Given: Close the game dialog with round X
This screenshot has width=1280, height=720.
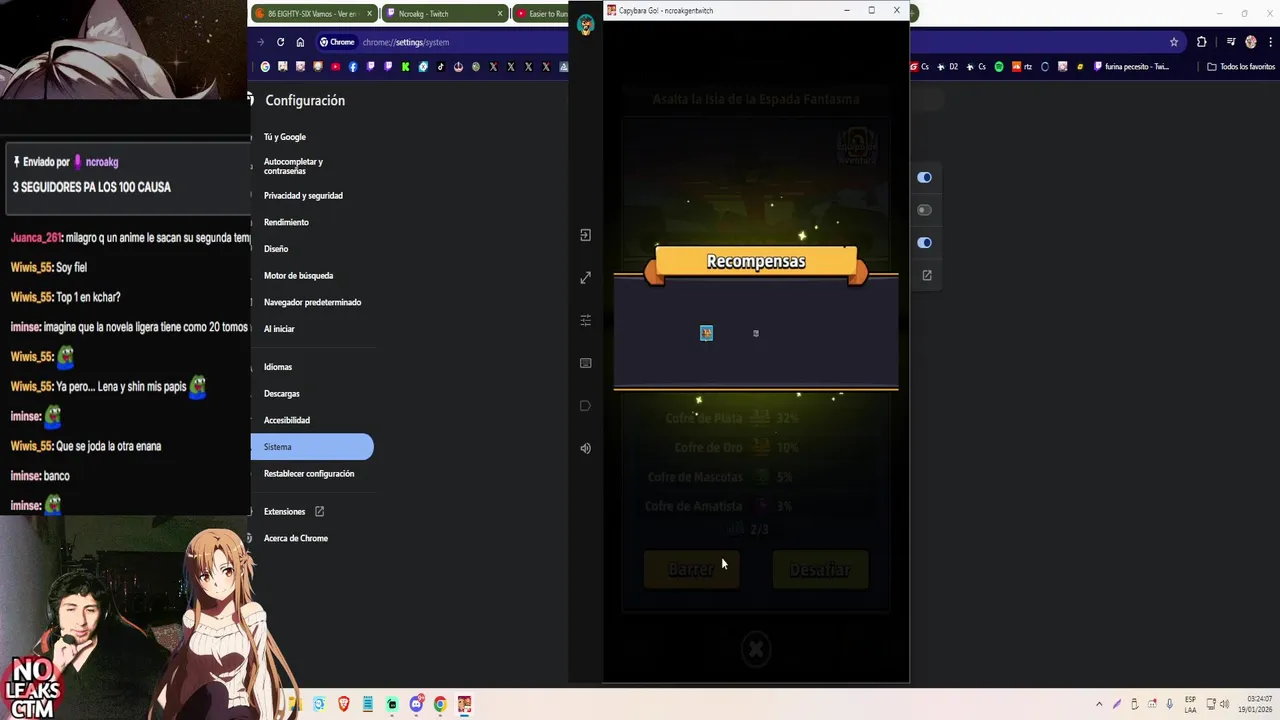Looking at the screenshot, I should tap(756, 650).
